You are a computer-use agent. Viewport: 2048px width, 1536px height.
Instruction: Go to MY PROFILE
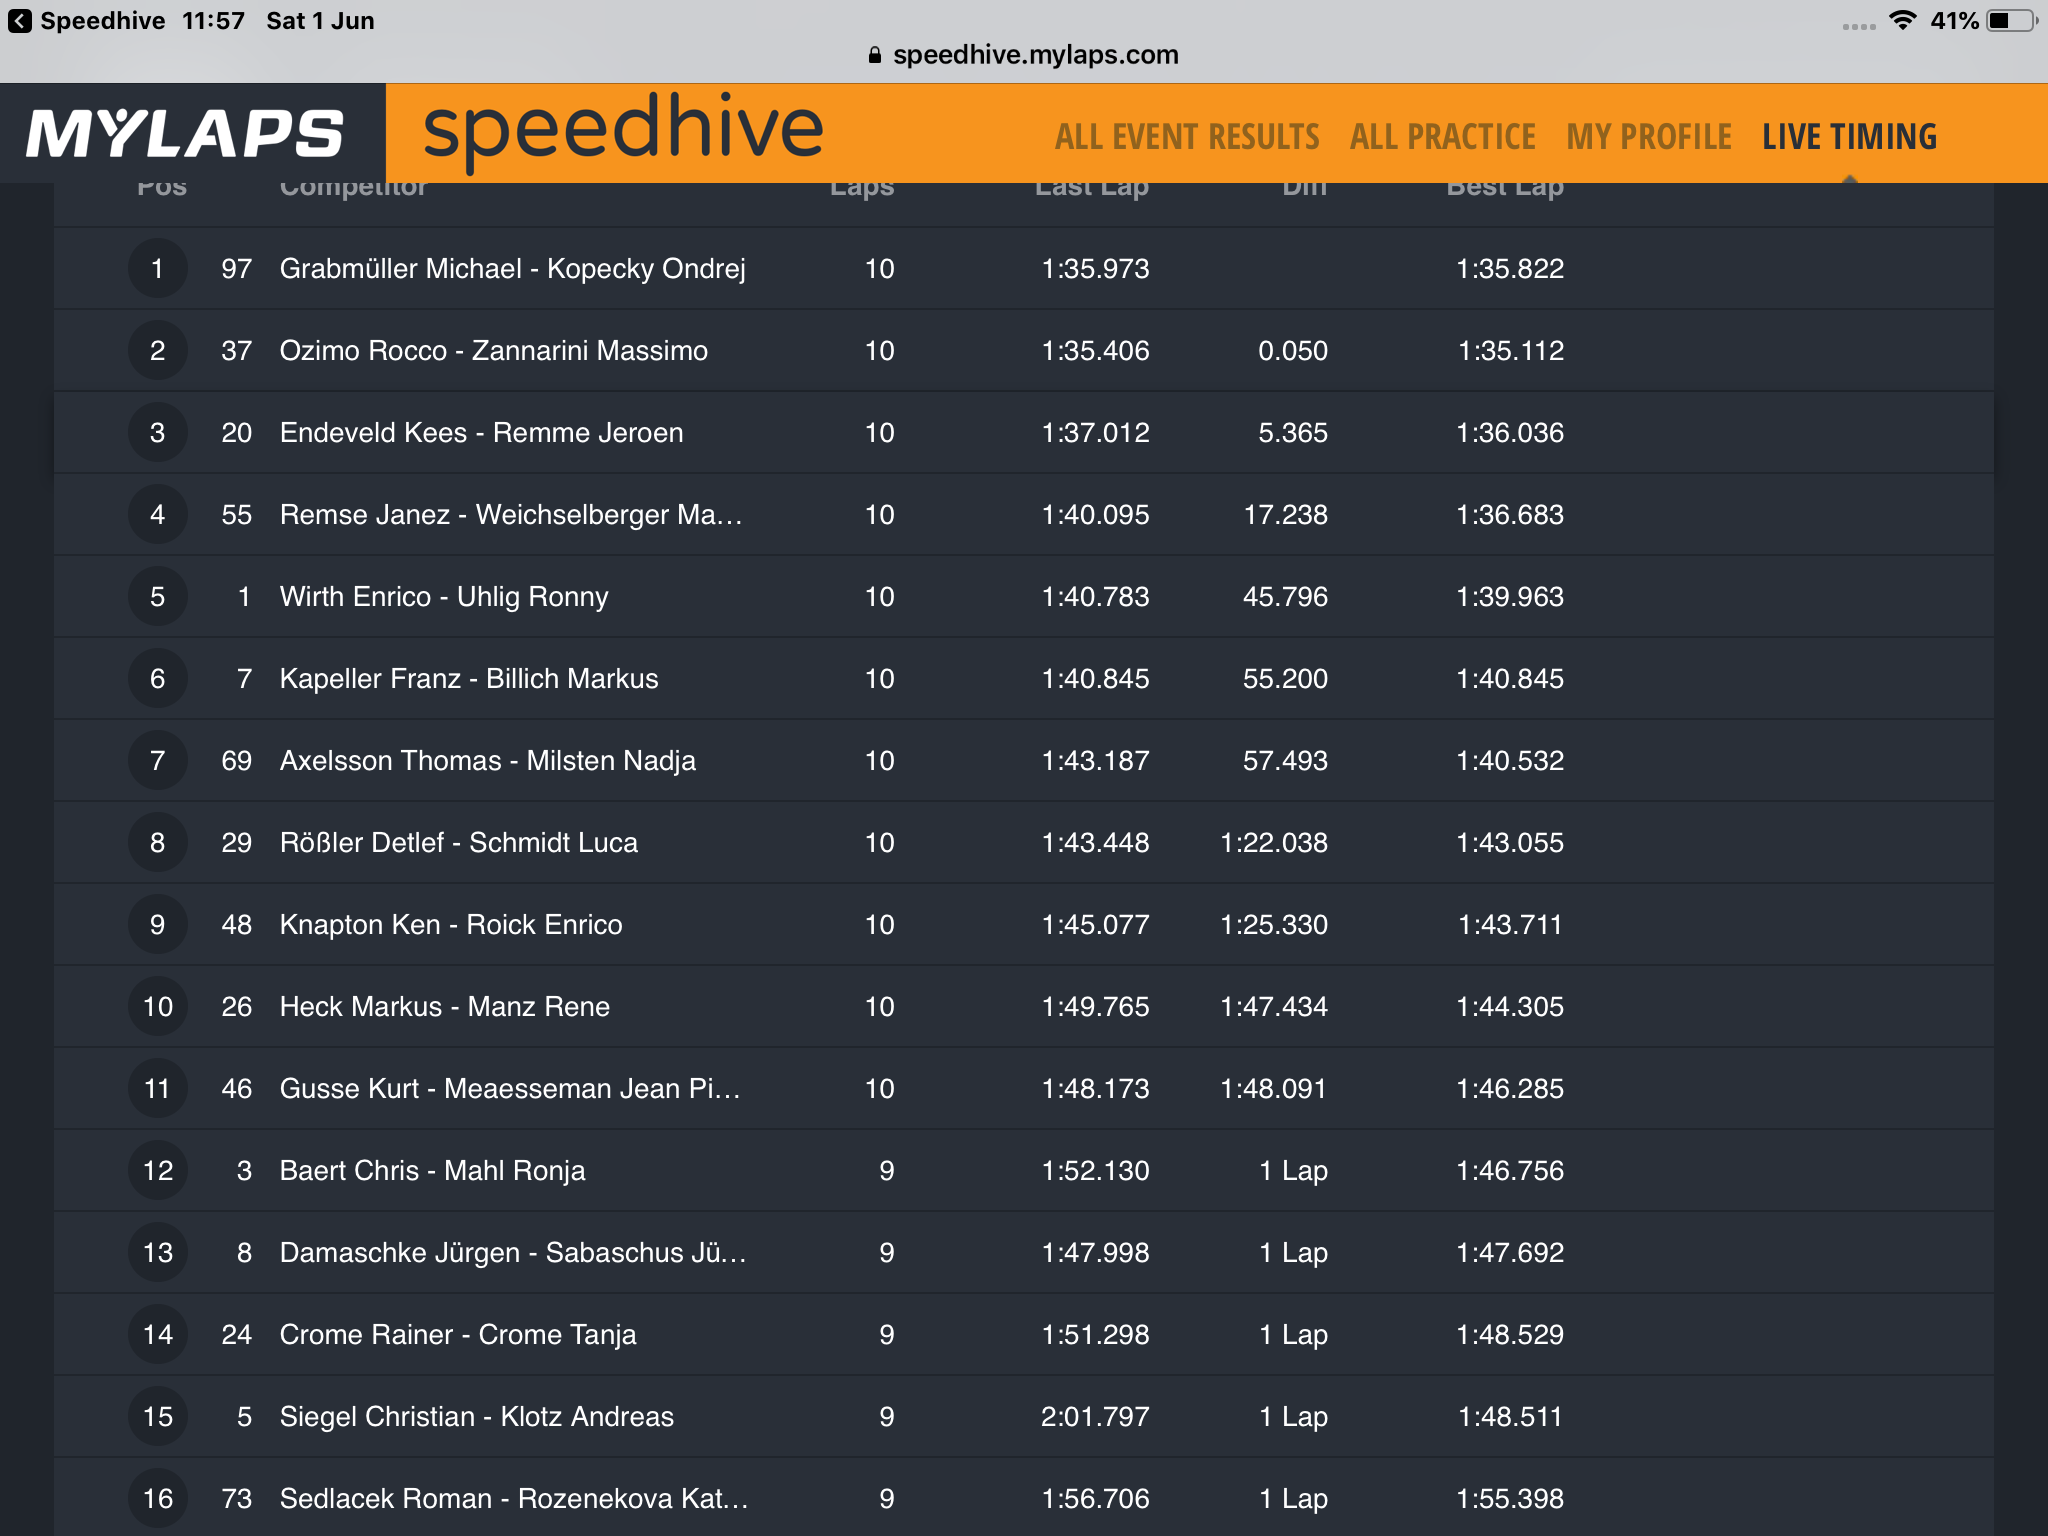coord(1649,137)
